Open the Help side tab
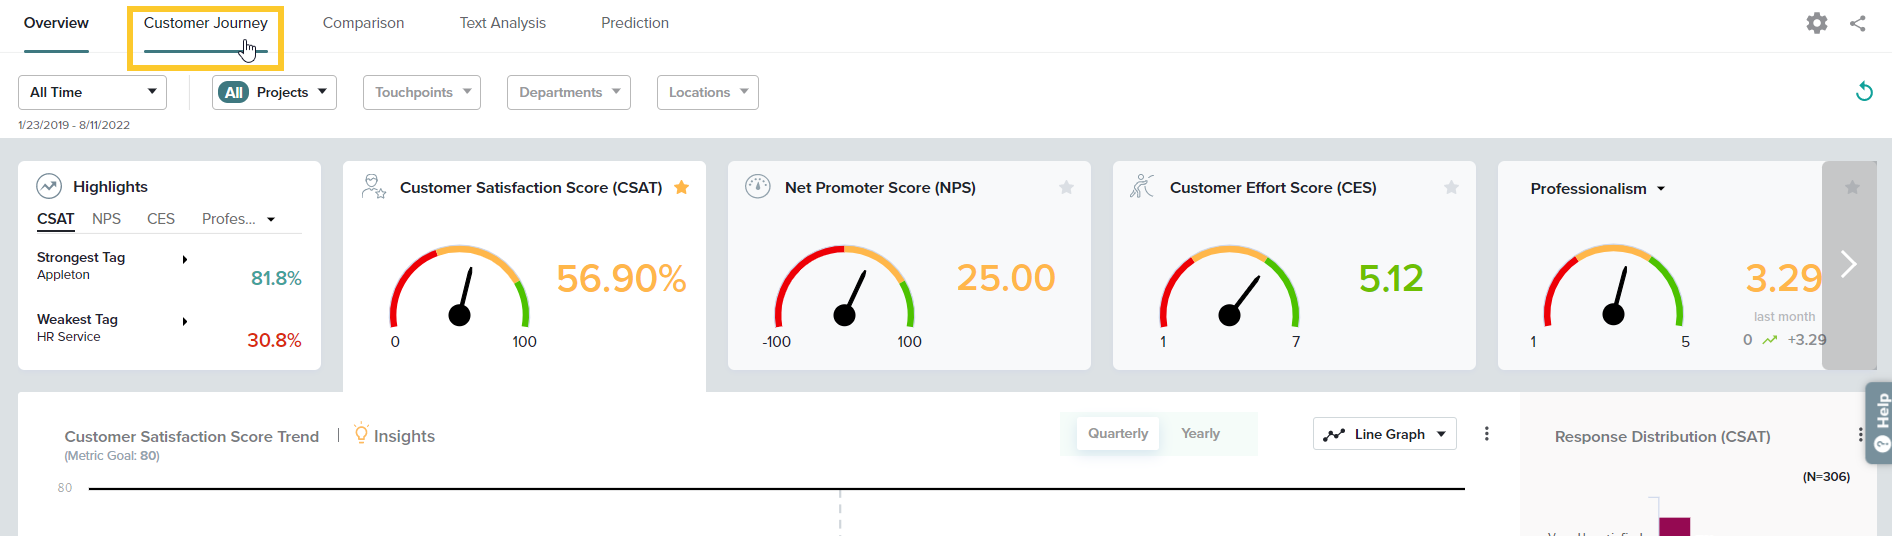The height and width of the screenshot is (536, 1892). [x=1880, y=422]
